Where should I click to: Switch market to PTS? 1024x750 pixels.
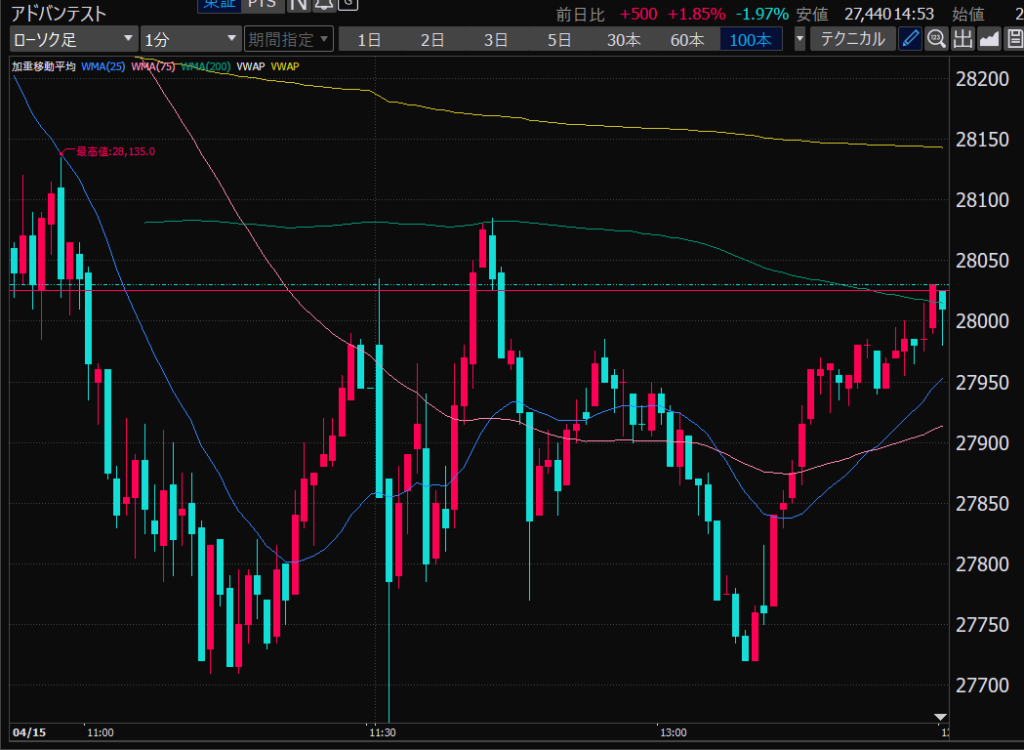(x=263, y=4)
